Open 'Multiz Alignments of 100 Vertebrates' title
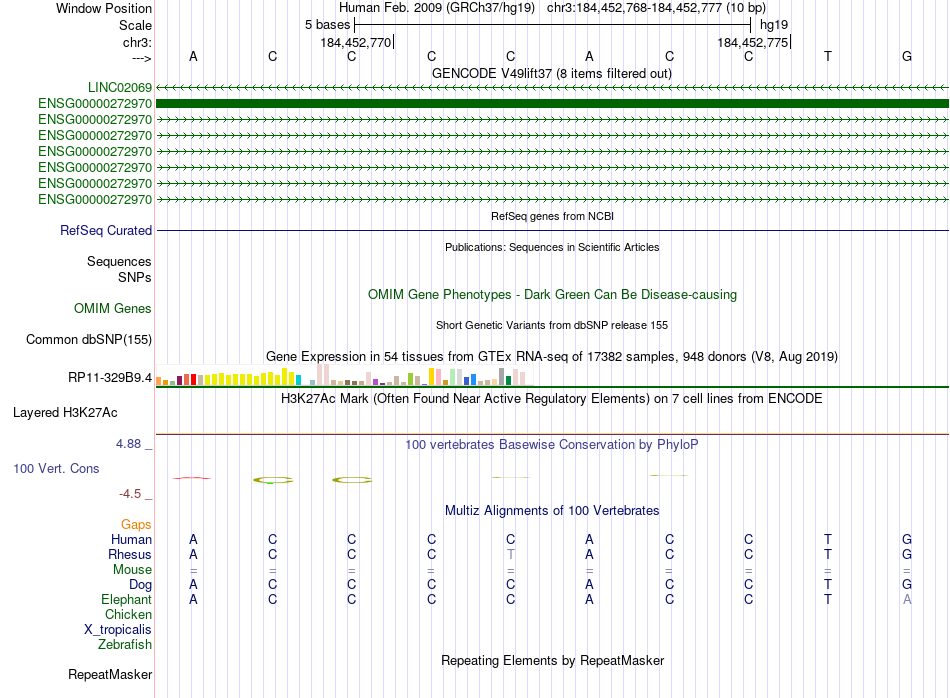Image resolution: width=950 pixels, height=698 pixels. (x=552, y=510)
